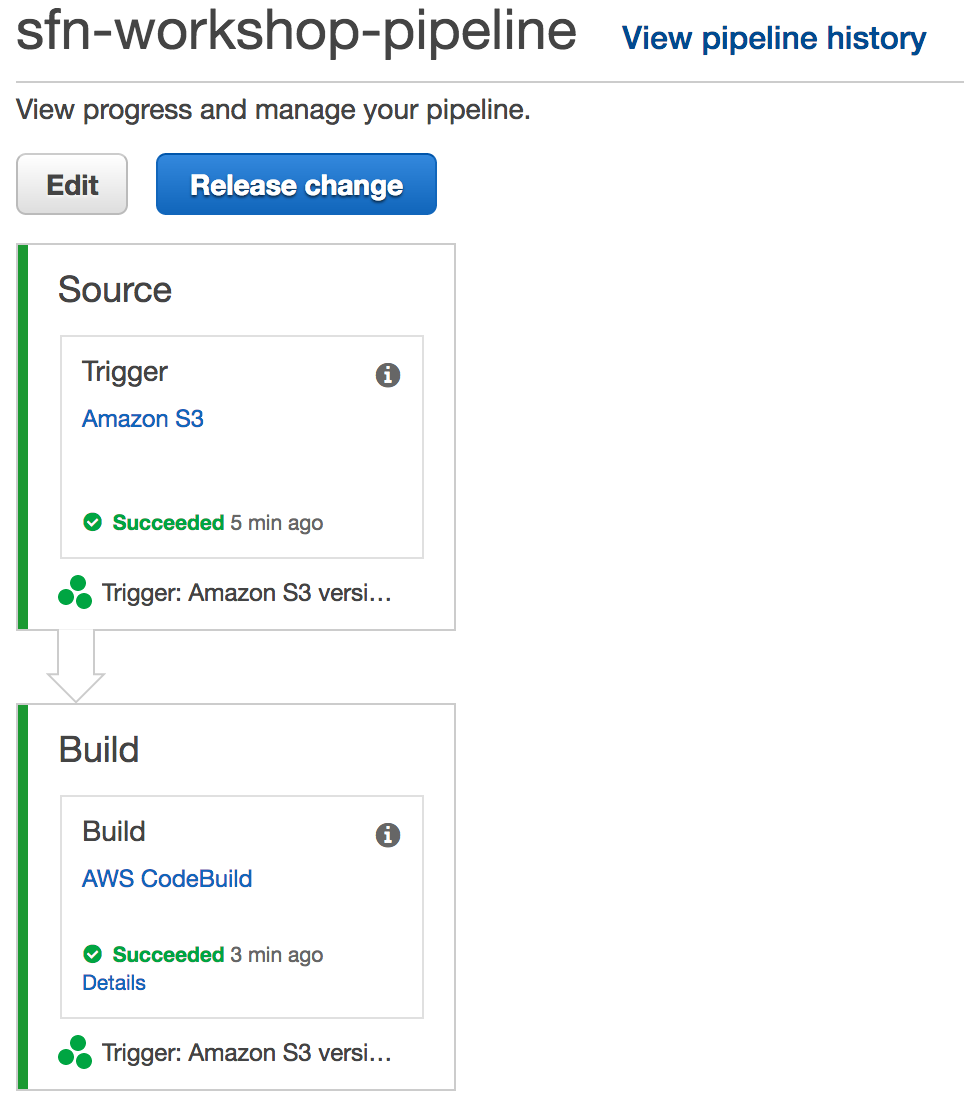Select the Source stage heading
Image resolution: width=964 pixels, height=1110 pixels.
[115, 290]
